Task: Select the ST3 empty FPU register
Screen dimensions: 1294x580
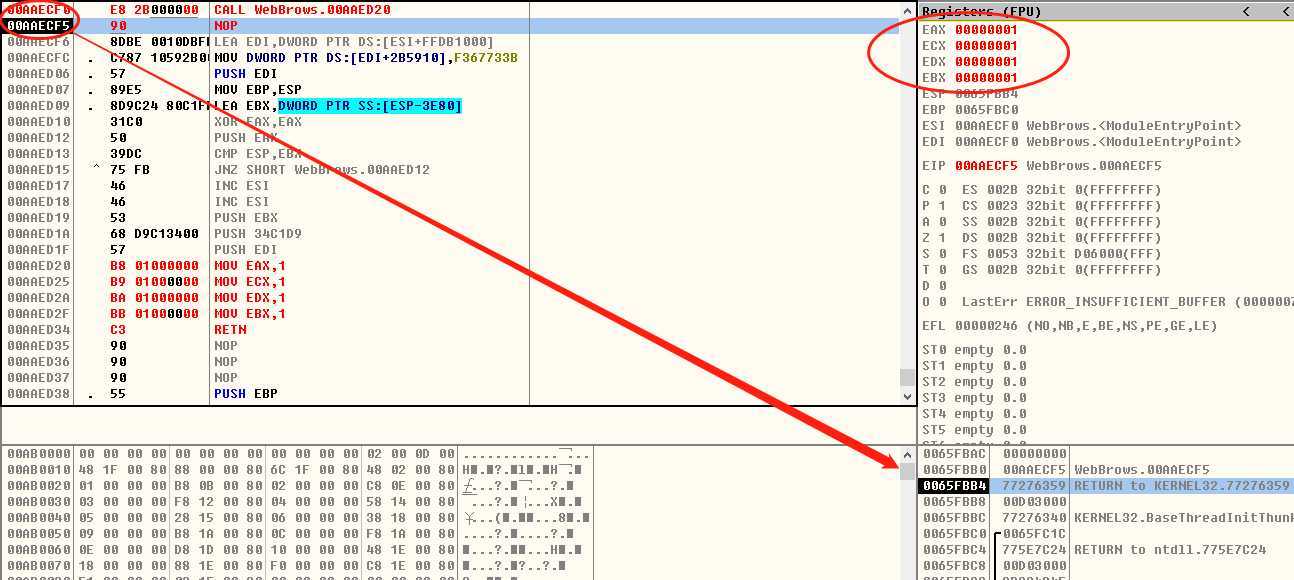Action: click(974, 398)
